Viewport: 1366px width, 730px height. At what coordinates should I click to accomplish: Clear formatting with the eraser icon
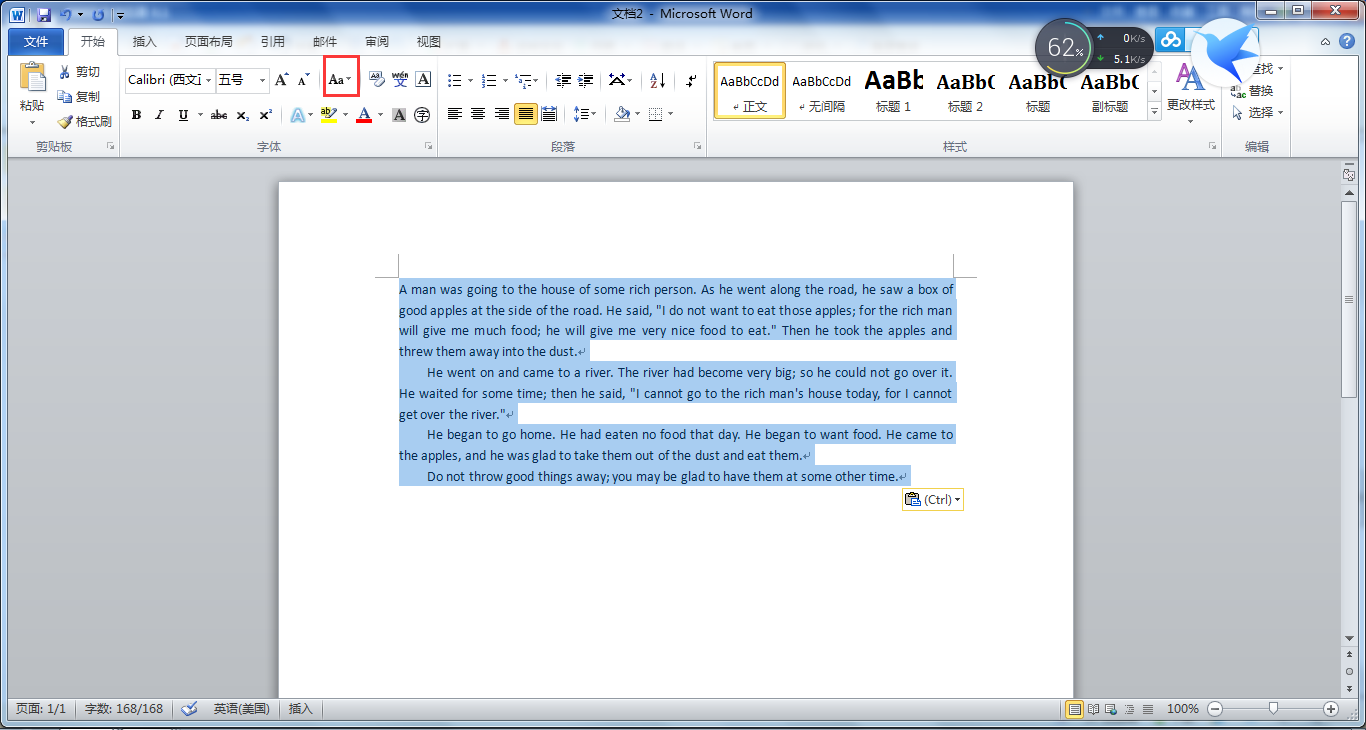tap(377, 80)
